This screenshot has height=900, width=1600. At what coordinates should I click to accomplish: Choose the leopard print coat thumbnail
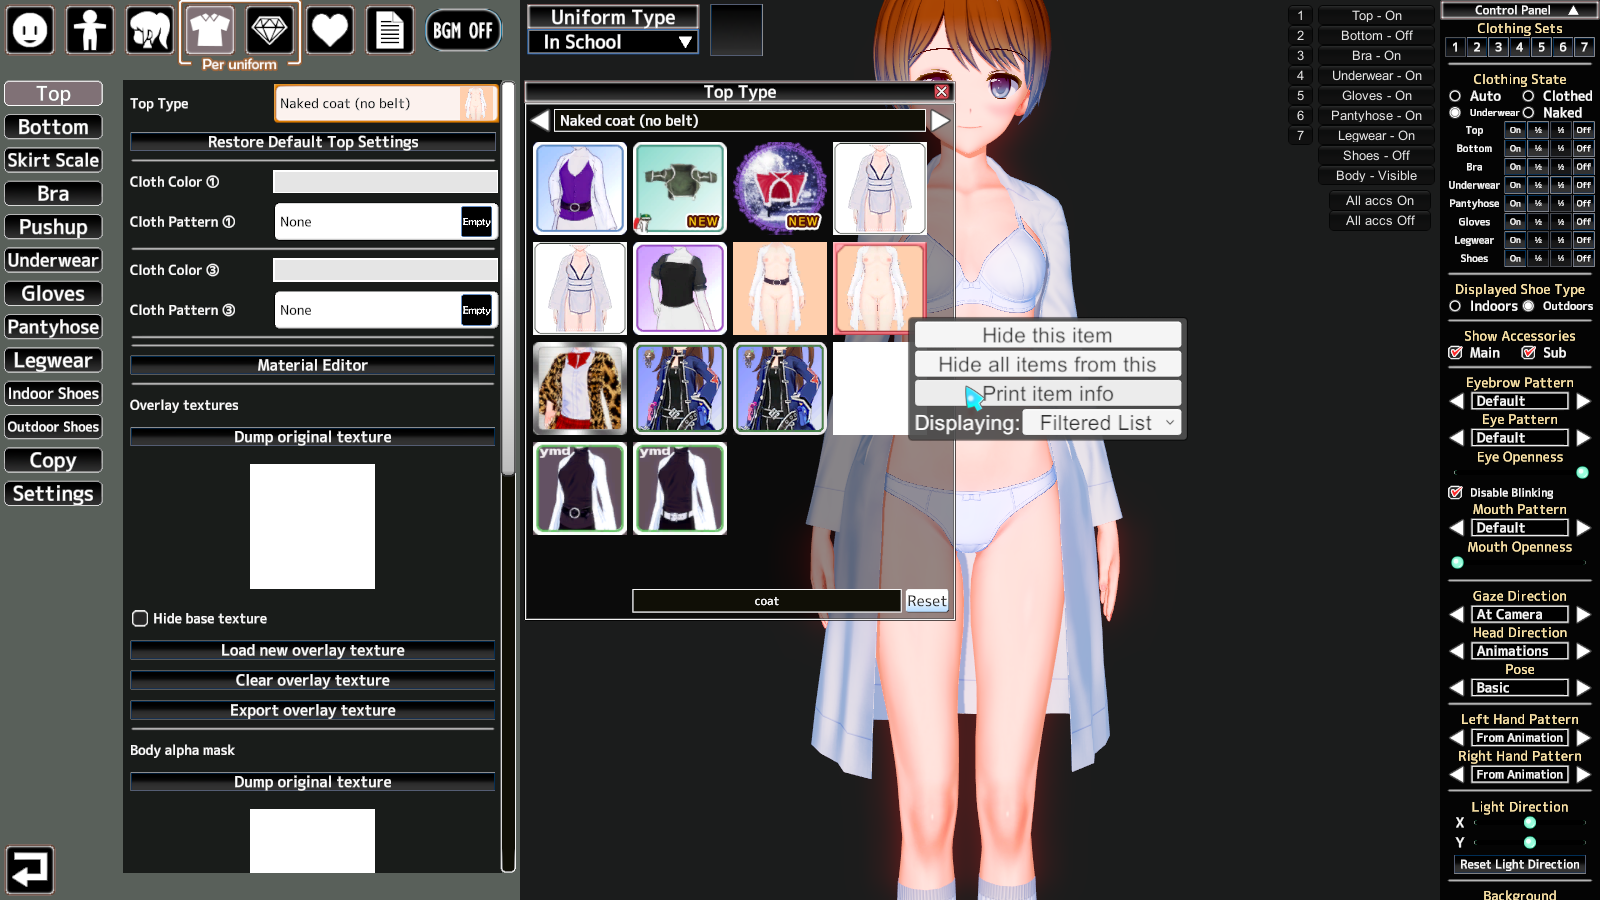tap(580, 388)
